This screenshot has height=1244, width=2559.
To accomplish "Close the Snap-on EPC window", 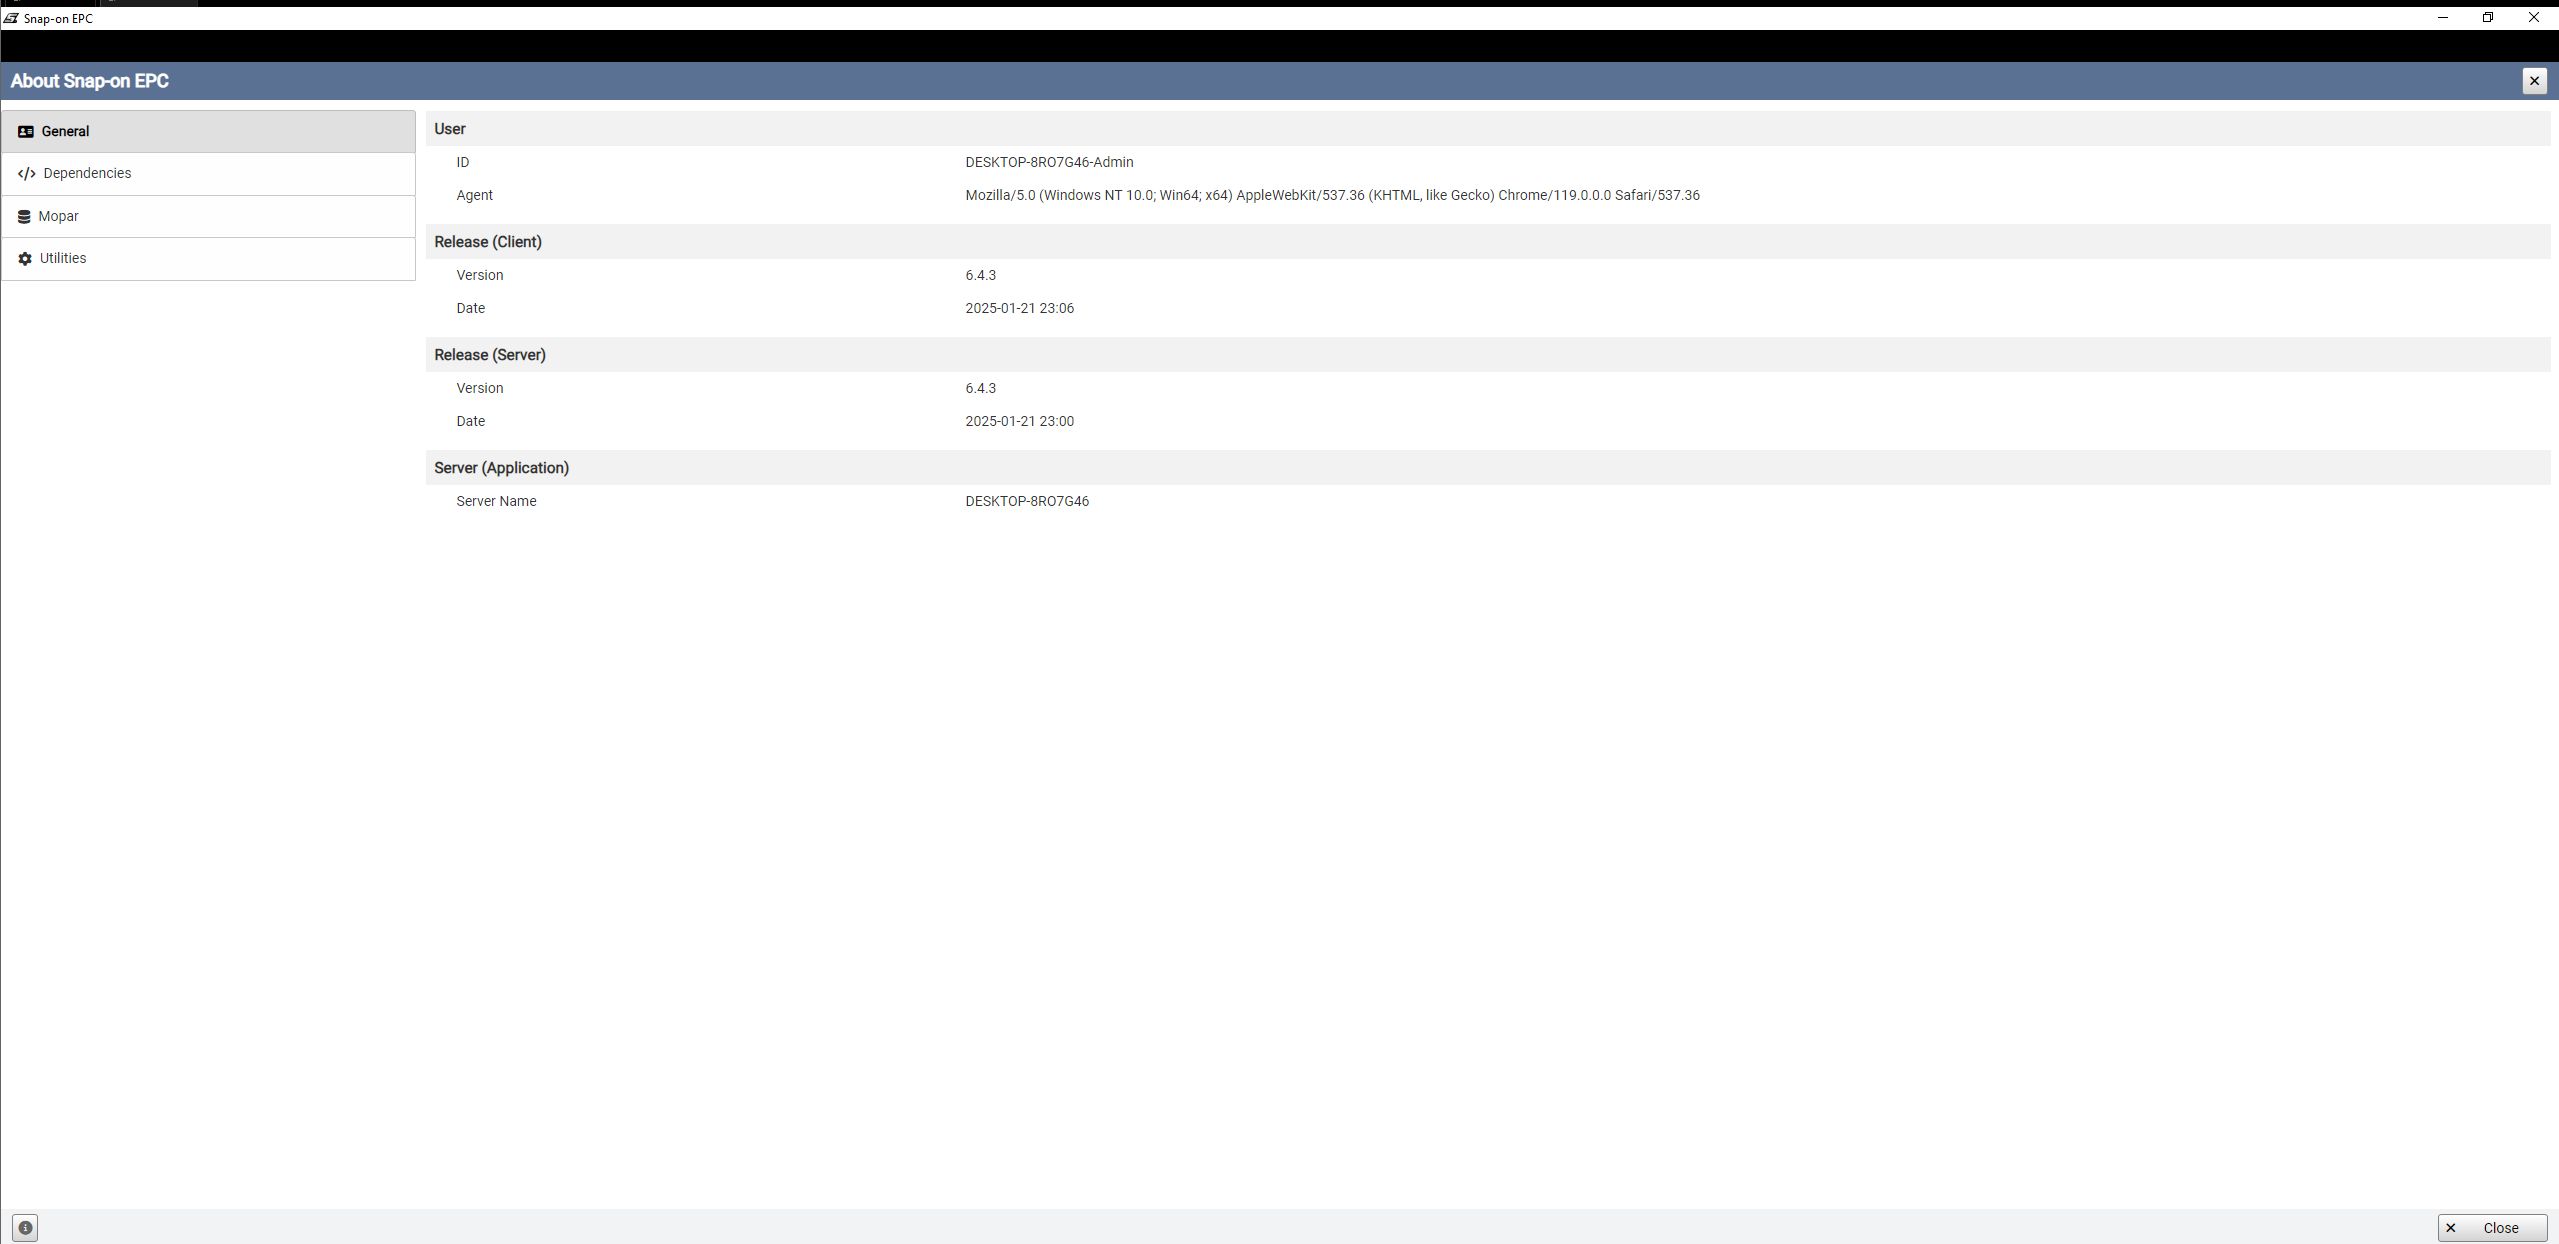I will point(2533,17).
